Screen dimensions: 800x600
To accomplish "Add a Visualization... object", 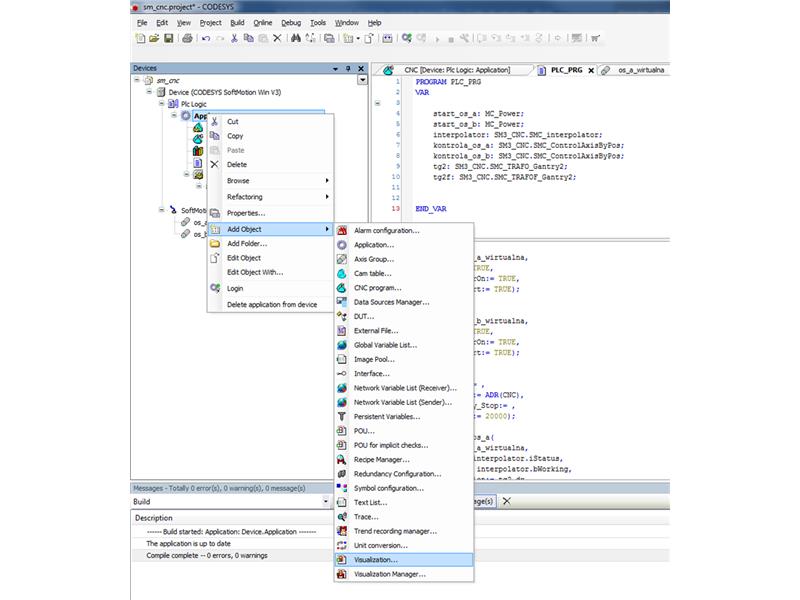I will (404, 560).
